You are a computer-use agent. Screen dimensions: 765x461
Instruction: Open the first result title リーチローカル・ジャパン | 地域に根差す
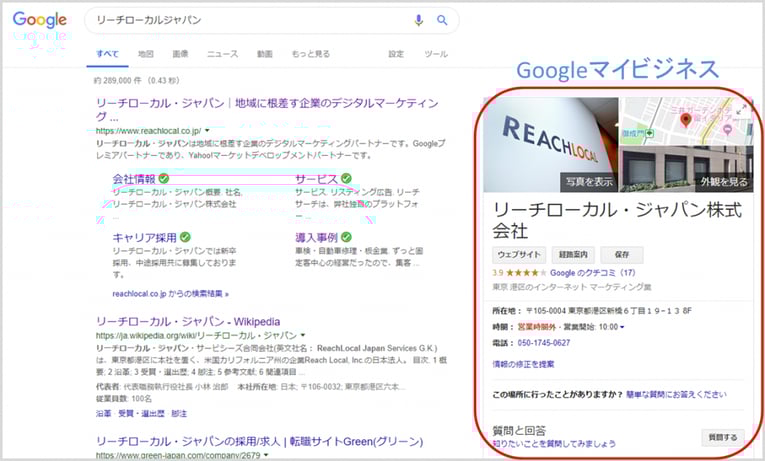click(x=267, y=110)
